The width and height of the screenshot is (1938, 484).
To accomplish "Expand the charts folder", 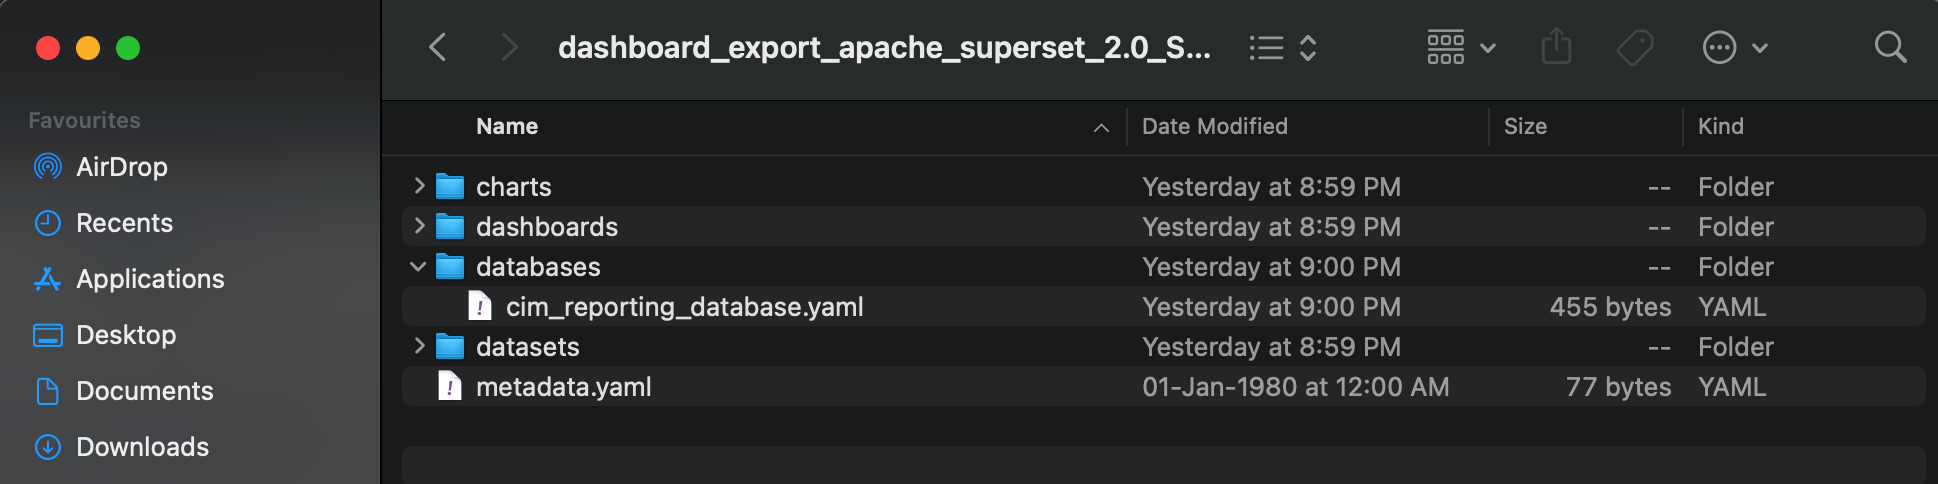I will click(419, 186).
